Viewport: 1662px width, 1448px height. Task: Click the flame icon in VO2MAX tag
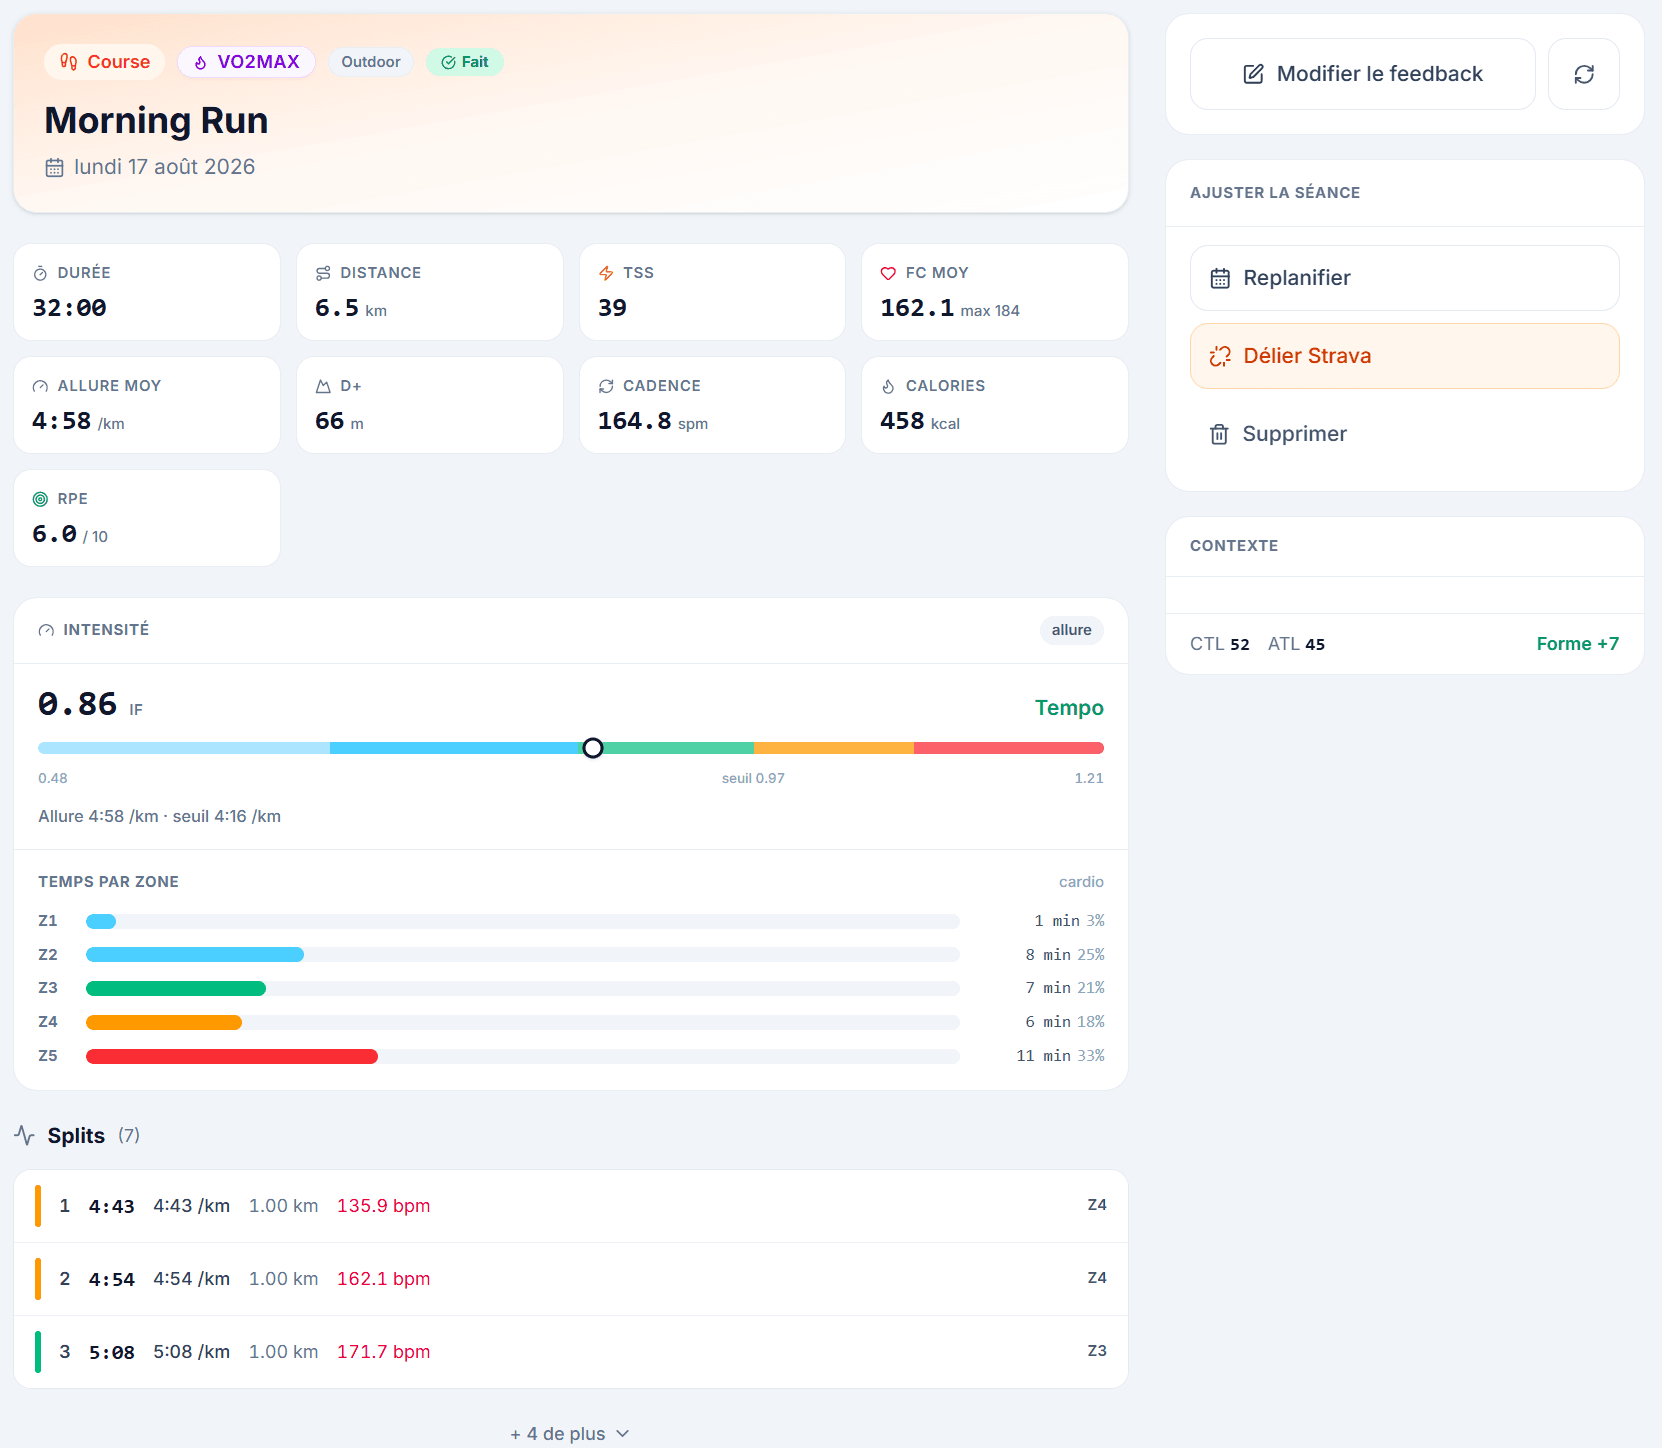coord(201,62)
